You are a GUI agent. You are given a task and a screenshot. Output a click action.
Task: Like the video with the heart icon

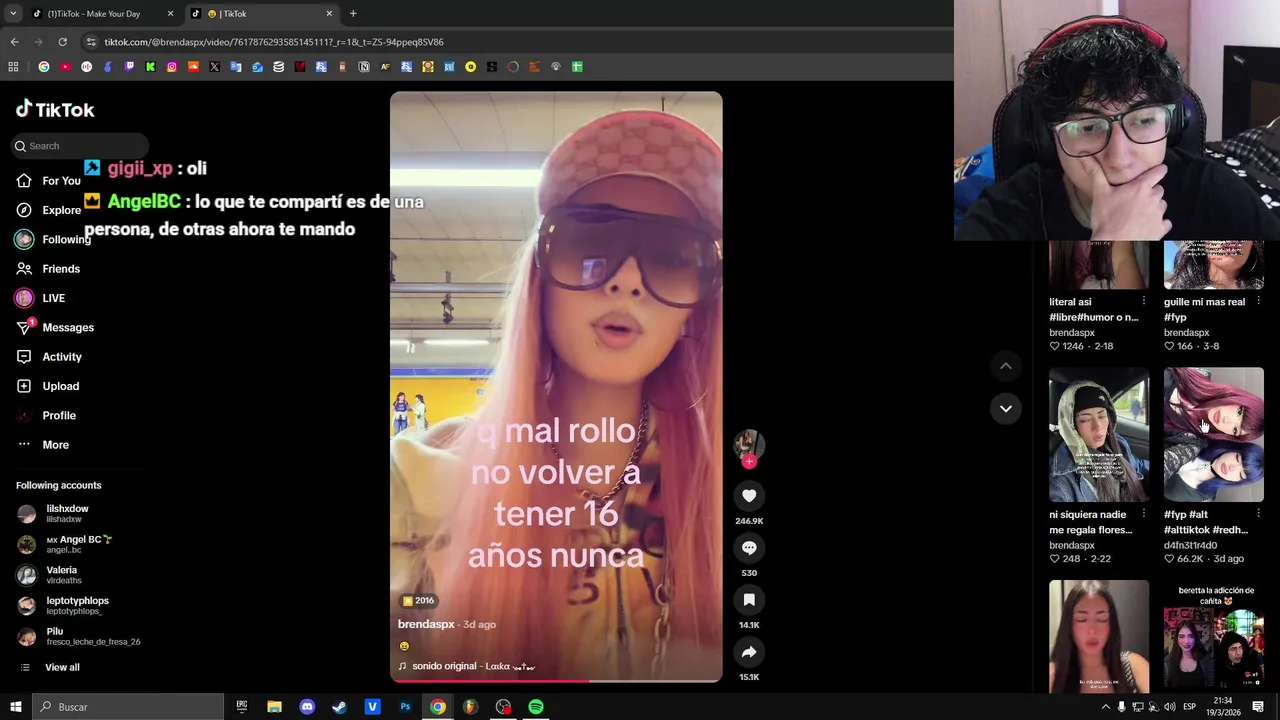[x=749, y=496]
